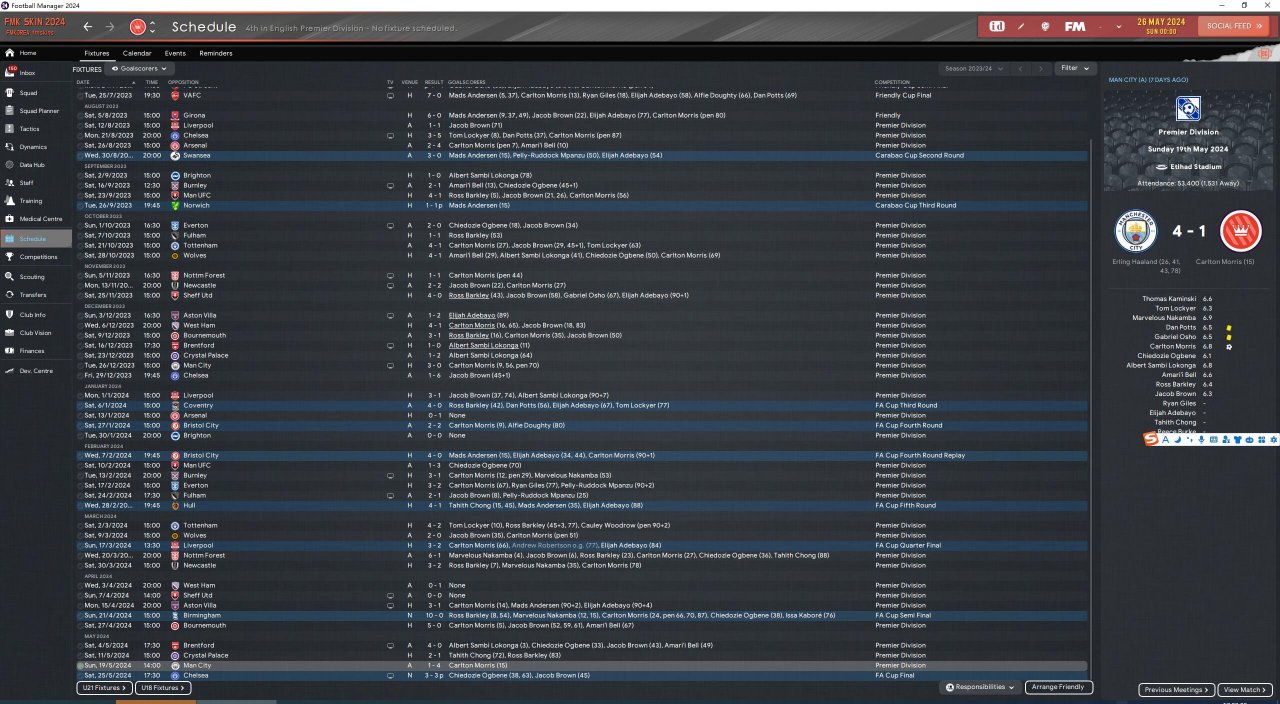Open Medical Centre icon in sidebar

point(10,219)
